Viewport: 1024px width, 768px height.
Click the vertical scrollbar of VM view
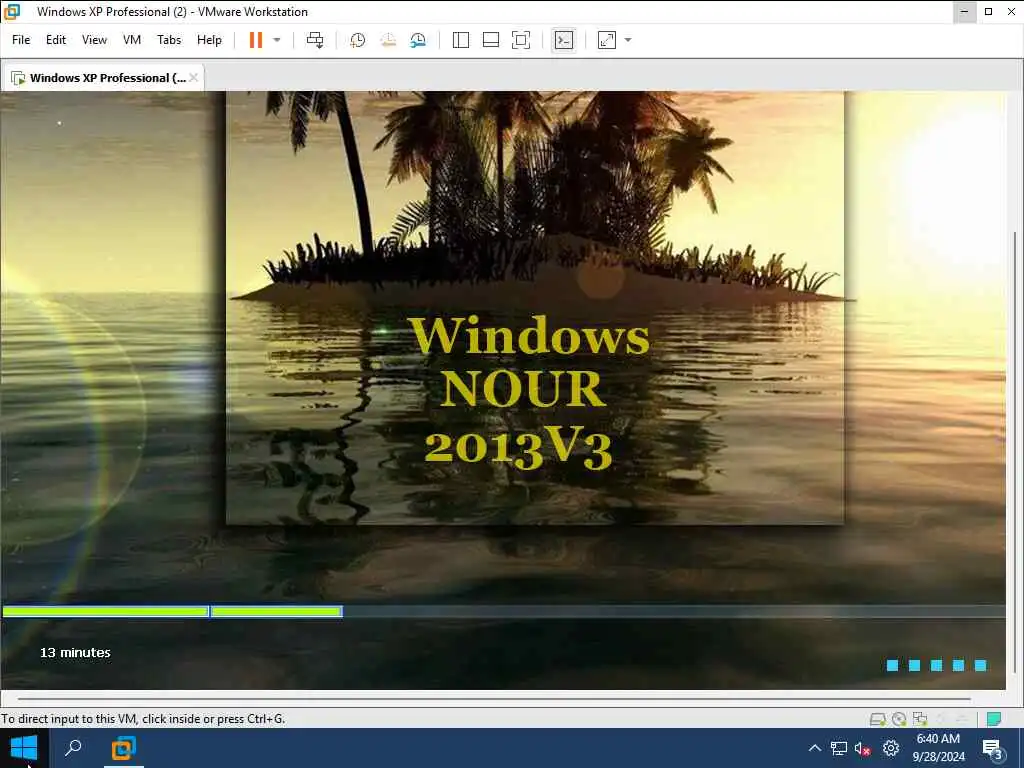pyautogui.click(x=1014, y=451)
